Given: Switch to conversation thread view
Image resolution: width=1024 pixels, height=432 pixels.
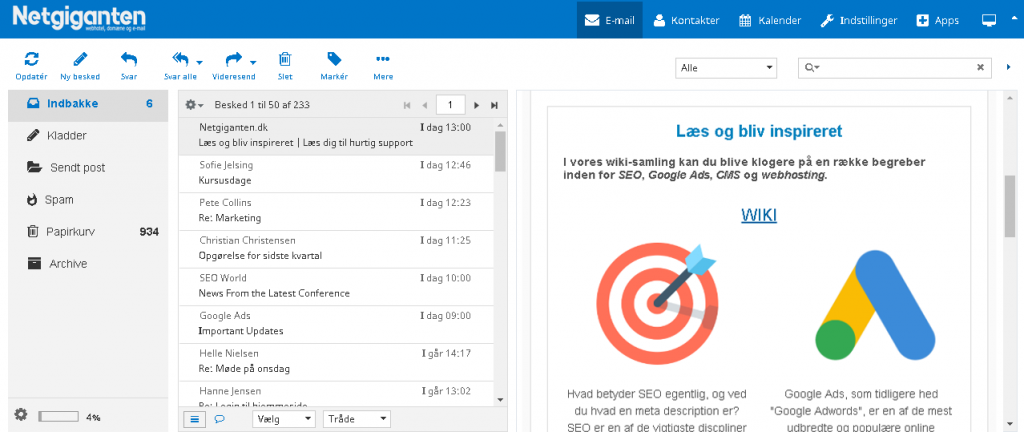Looking at the screenshot, I should (220, 419).
